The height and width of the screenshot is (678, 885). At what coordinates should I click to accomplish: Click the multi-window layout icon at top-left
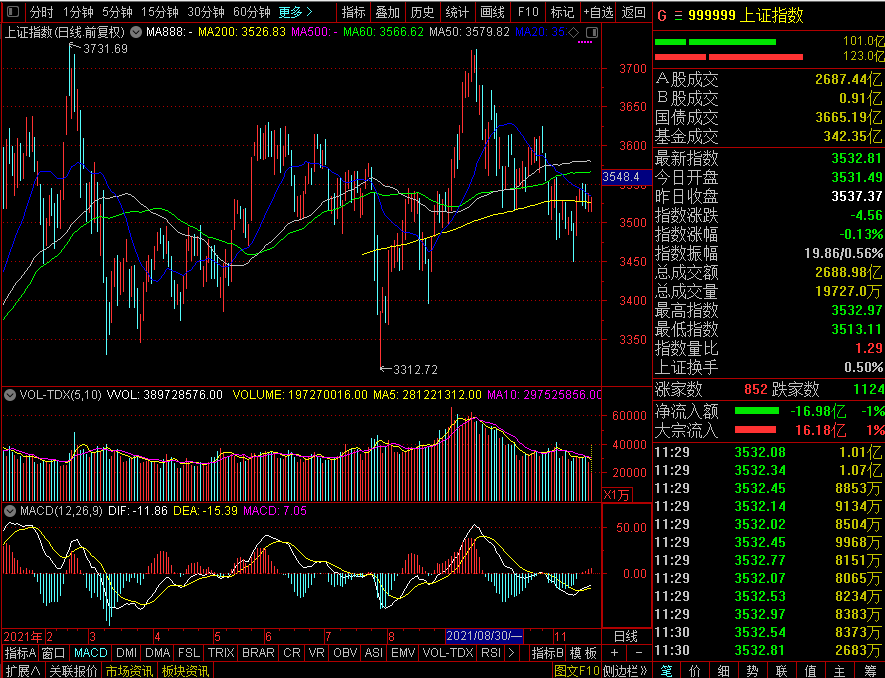click(x=12, y=12)
